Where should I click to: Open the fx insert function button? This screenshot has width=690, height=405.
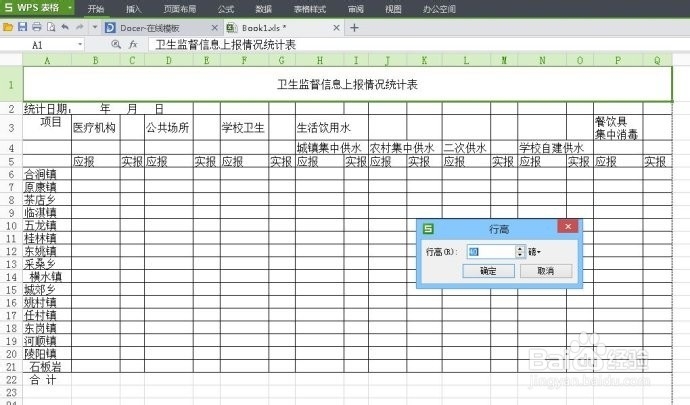133,44
